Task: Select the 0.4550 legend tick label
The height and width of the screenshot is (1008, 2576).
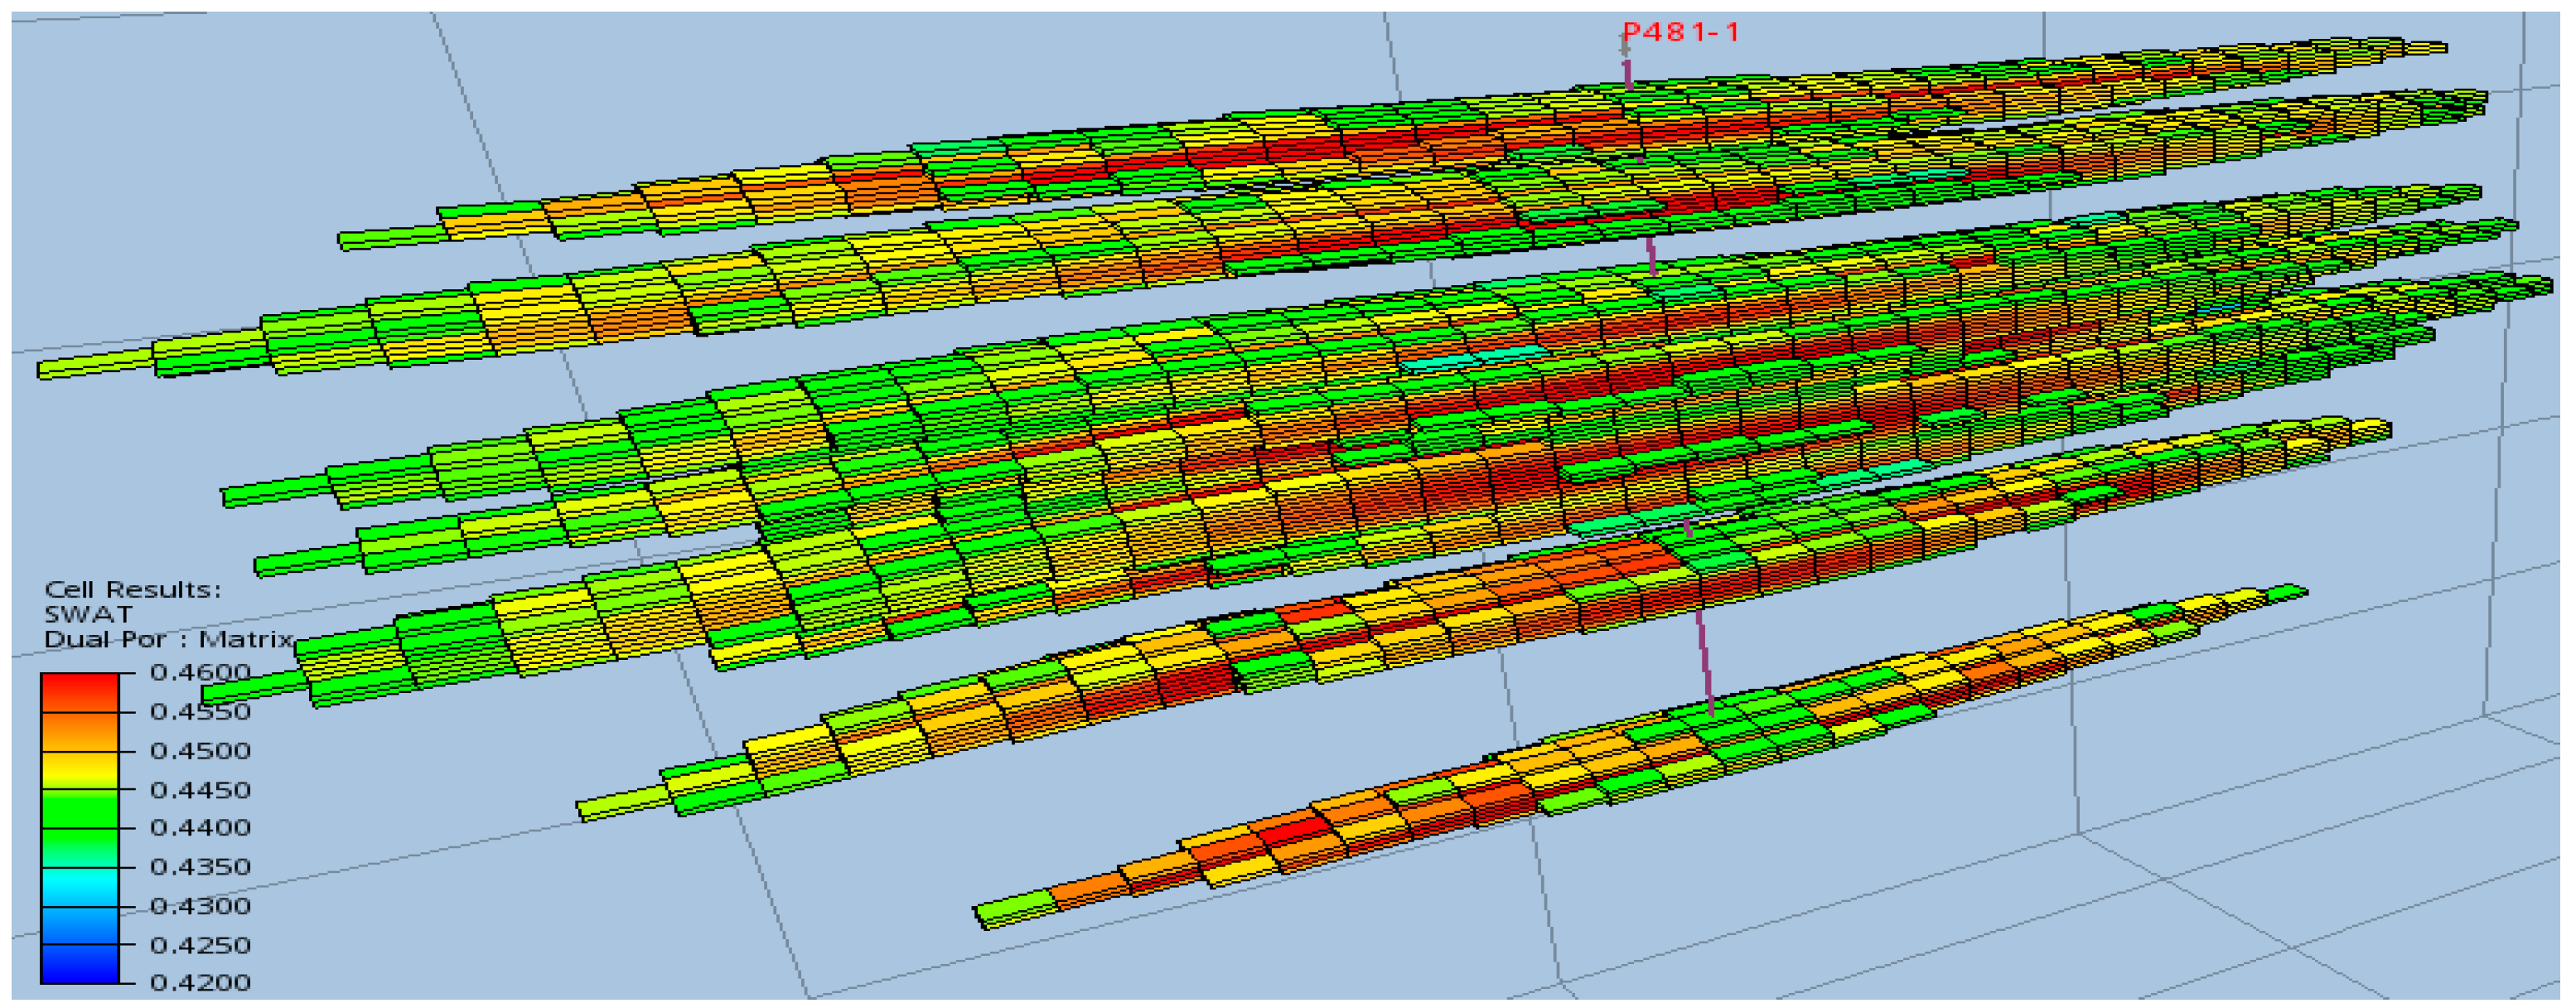Action: (200, 712)
